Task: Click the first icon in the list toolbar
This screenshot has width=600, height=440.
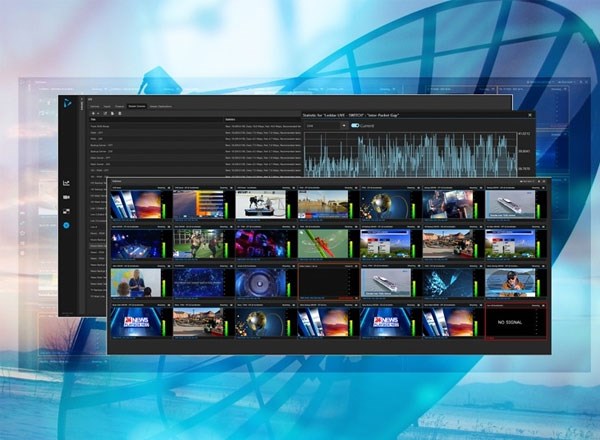Action: coord(92,113)
